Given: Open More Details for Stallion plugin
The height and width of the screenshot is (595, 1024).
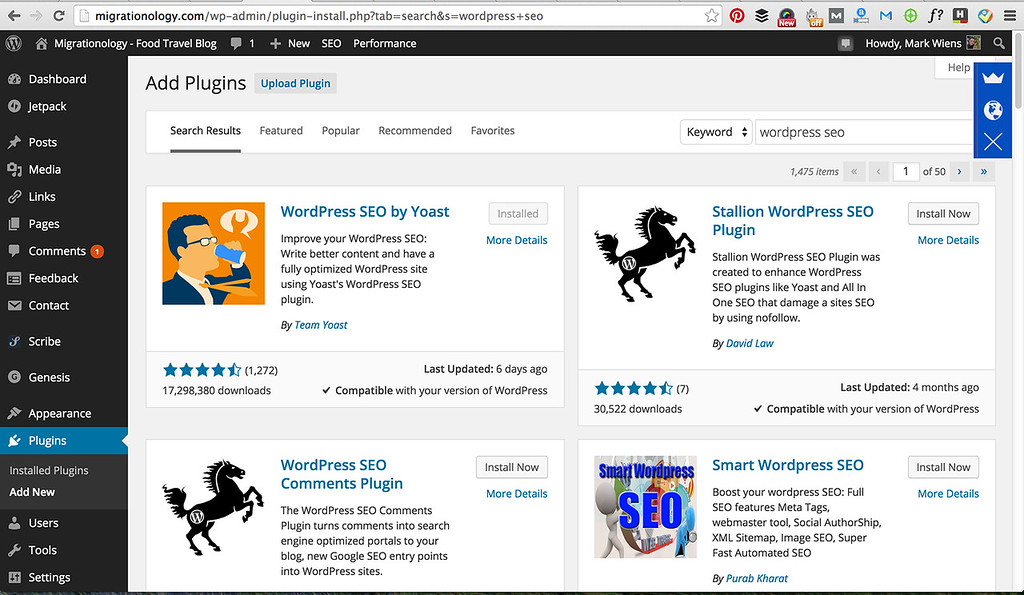Looking at the screenshot, I should (x=948, y=240).
